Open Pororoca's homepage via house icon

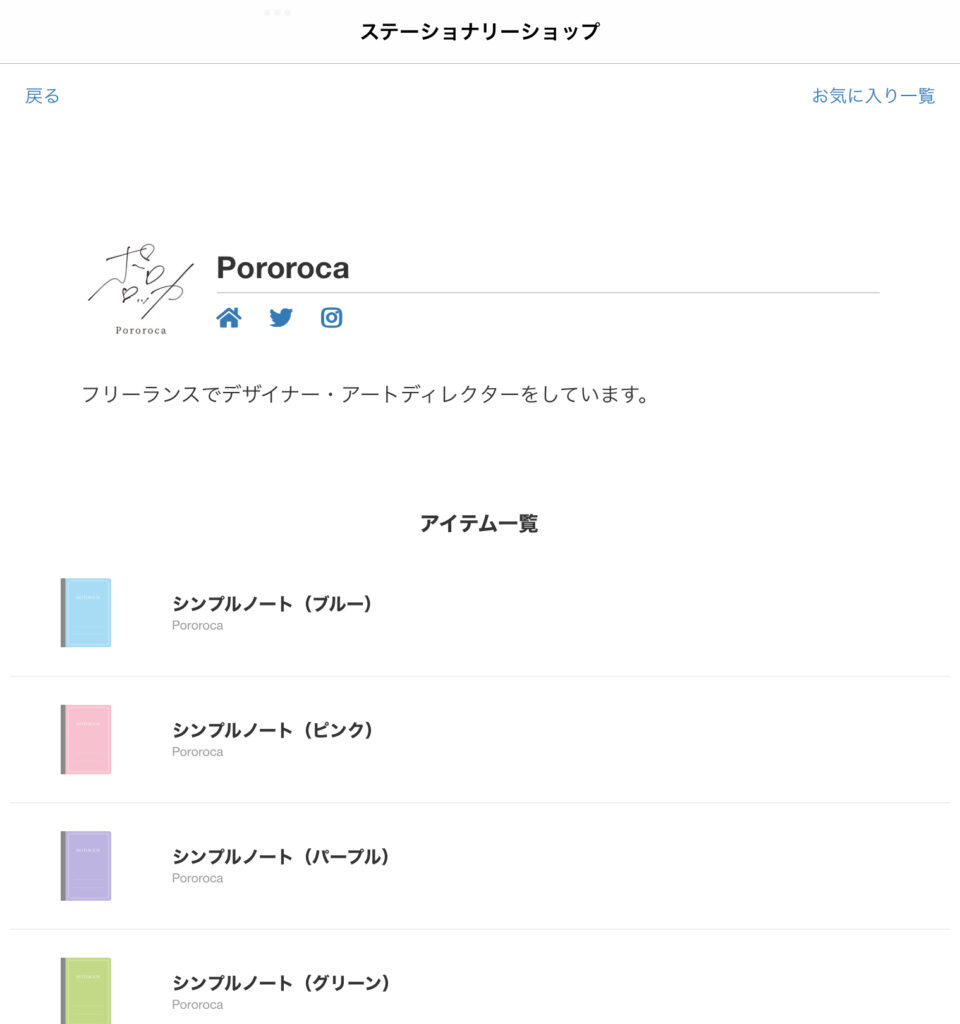click(x=229, y=318)
